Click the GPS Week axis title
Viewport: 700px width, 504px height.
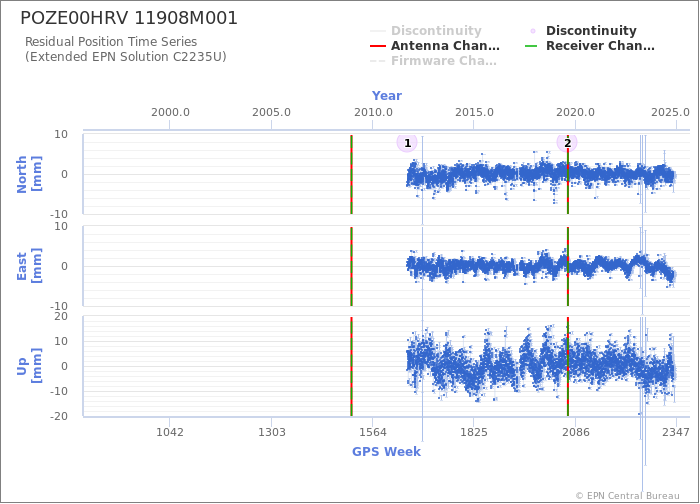[x=387, y=452]
